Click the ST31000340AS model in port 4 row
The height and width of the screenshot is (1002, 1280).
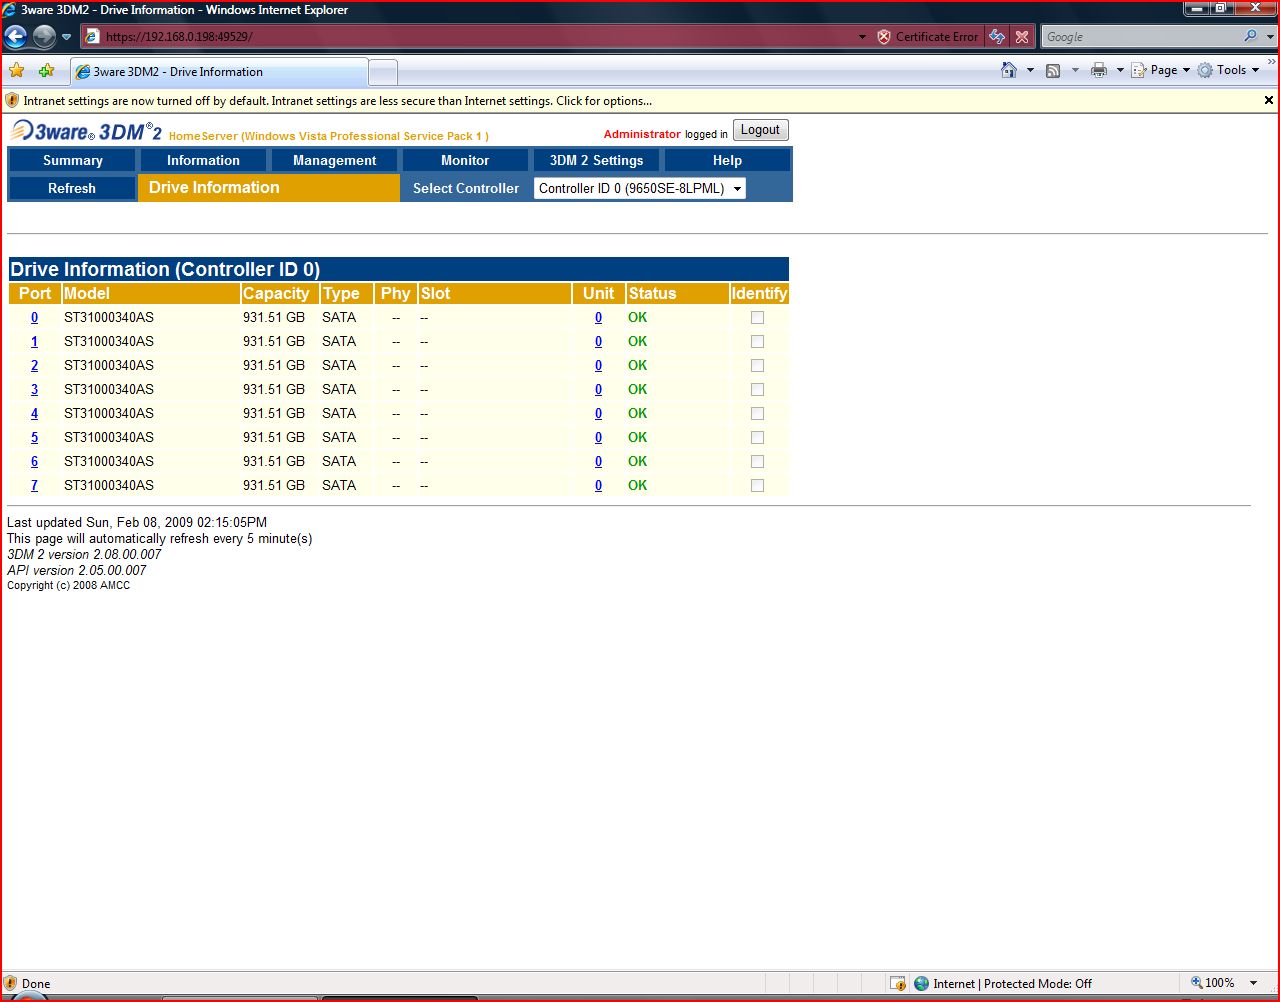tap(109, 413)
